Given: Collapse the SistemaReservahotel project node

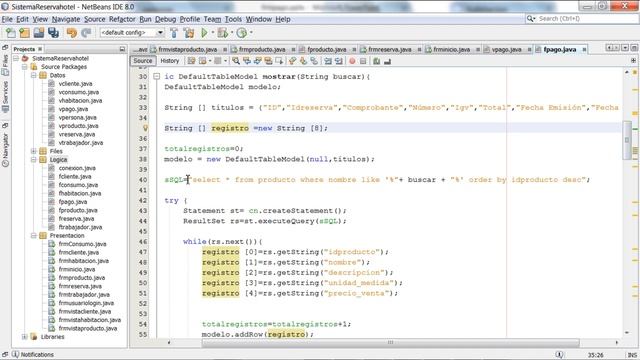Looking at the screenshot, I should pos(16,58).
